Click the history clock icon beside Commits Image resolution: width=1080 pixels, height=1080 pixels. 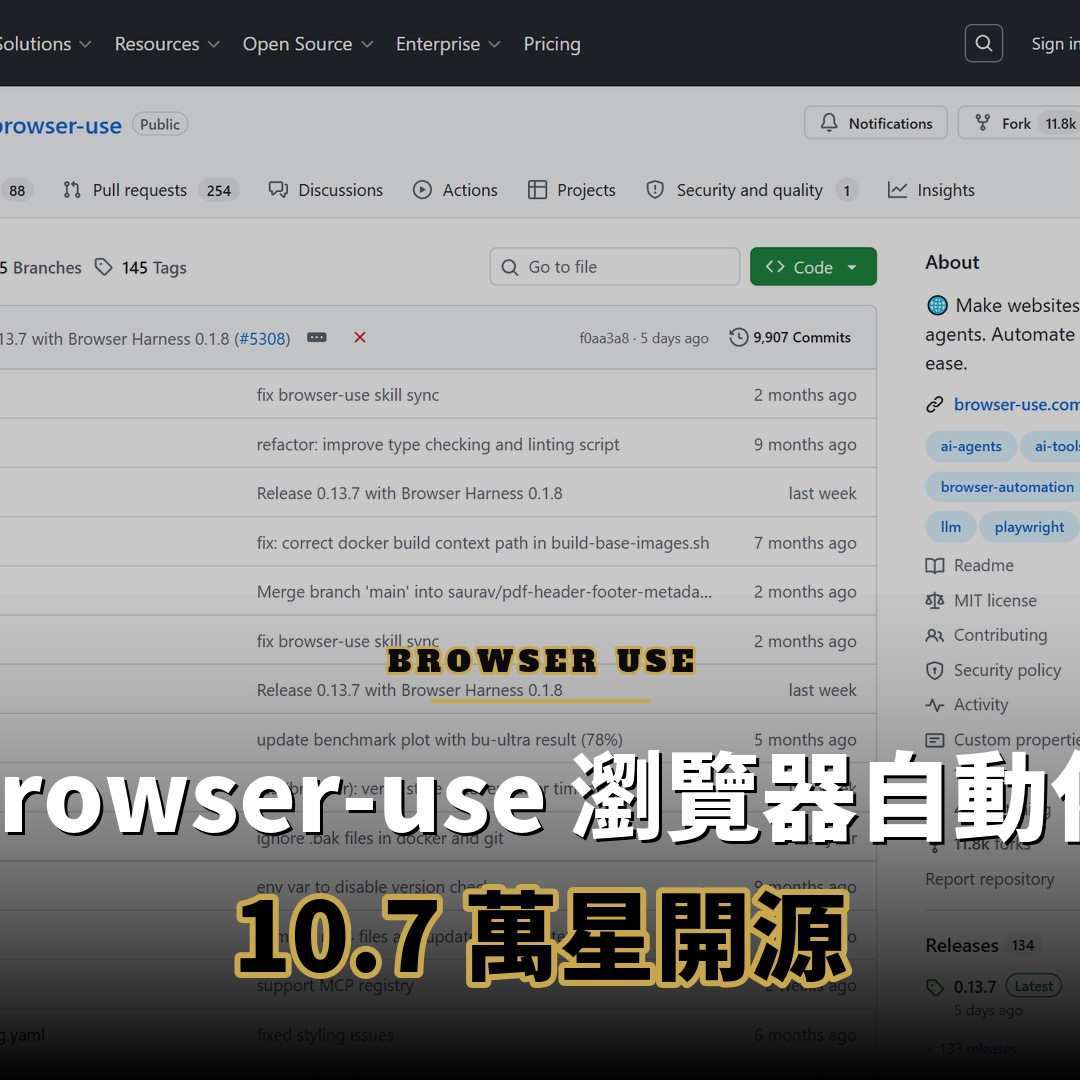tap(738, 338)
